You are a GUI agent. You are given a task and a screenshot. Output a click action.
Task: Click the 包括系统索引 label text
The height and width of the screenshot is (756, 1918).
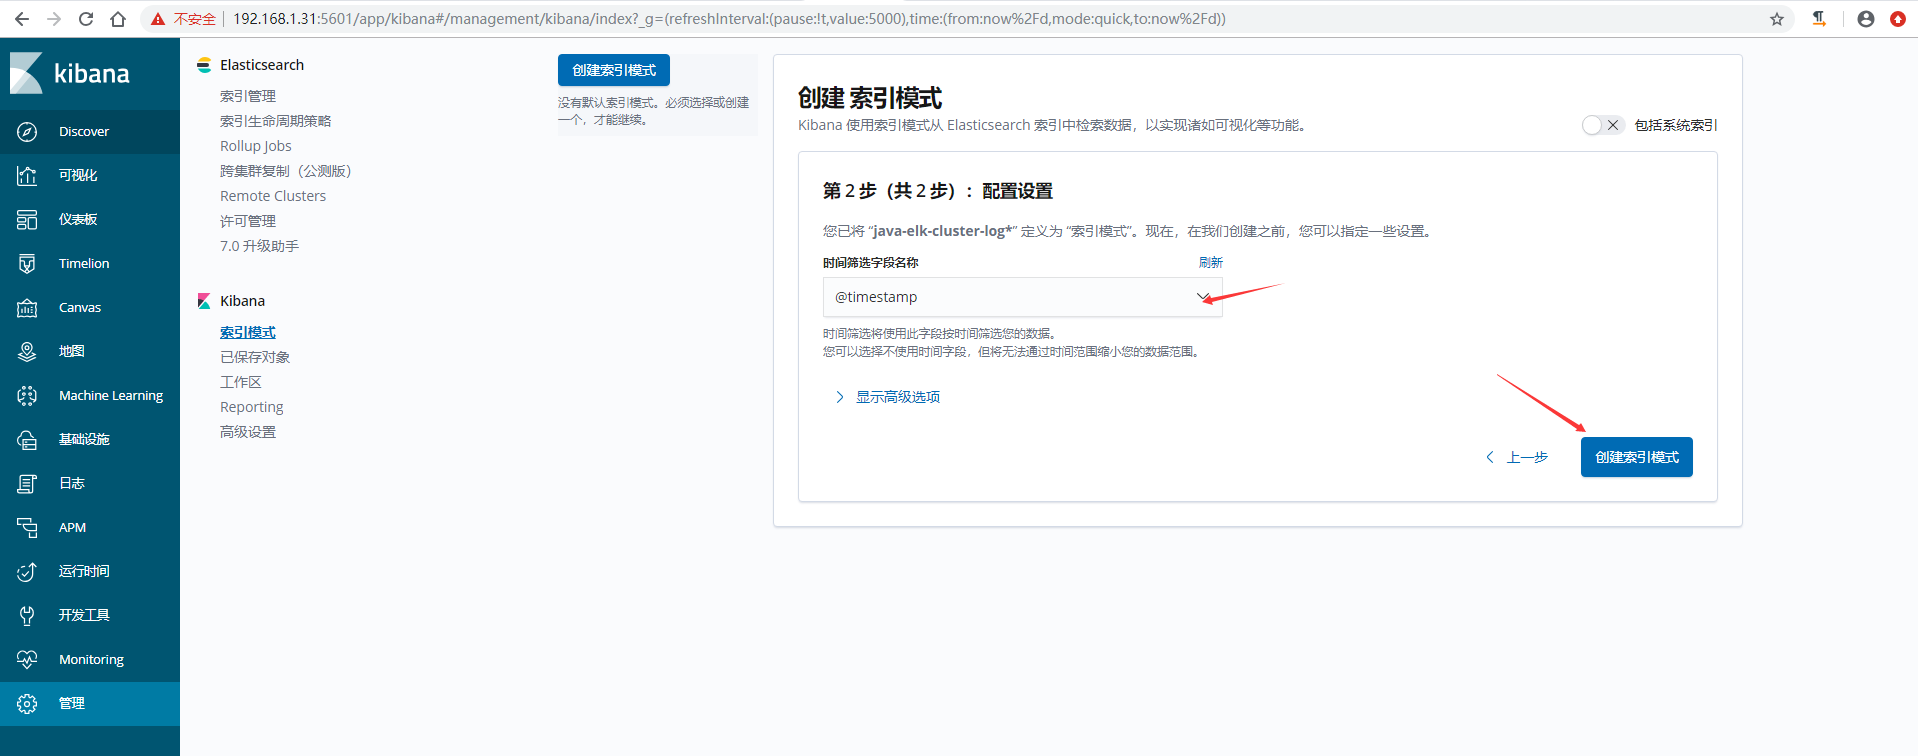(x=1676, y=125)
